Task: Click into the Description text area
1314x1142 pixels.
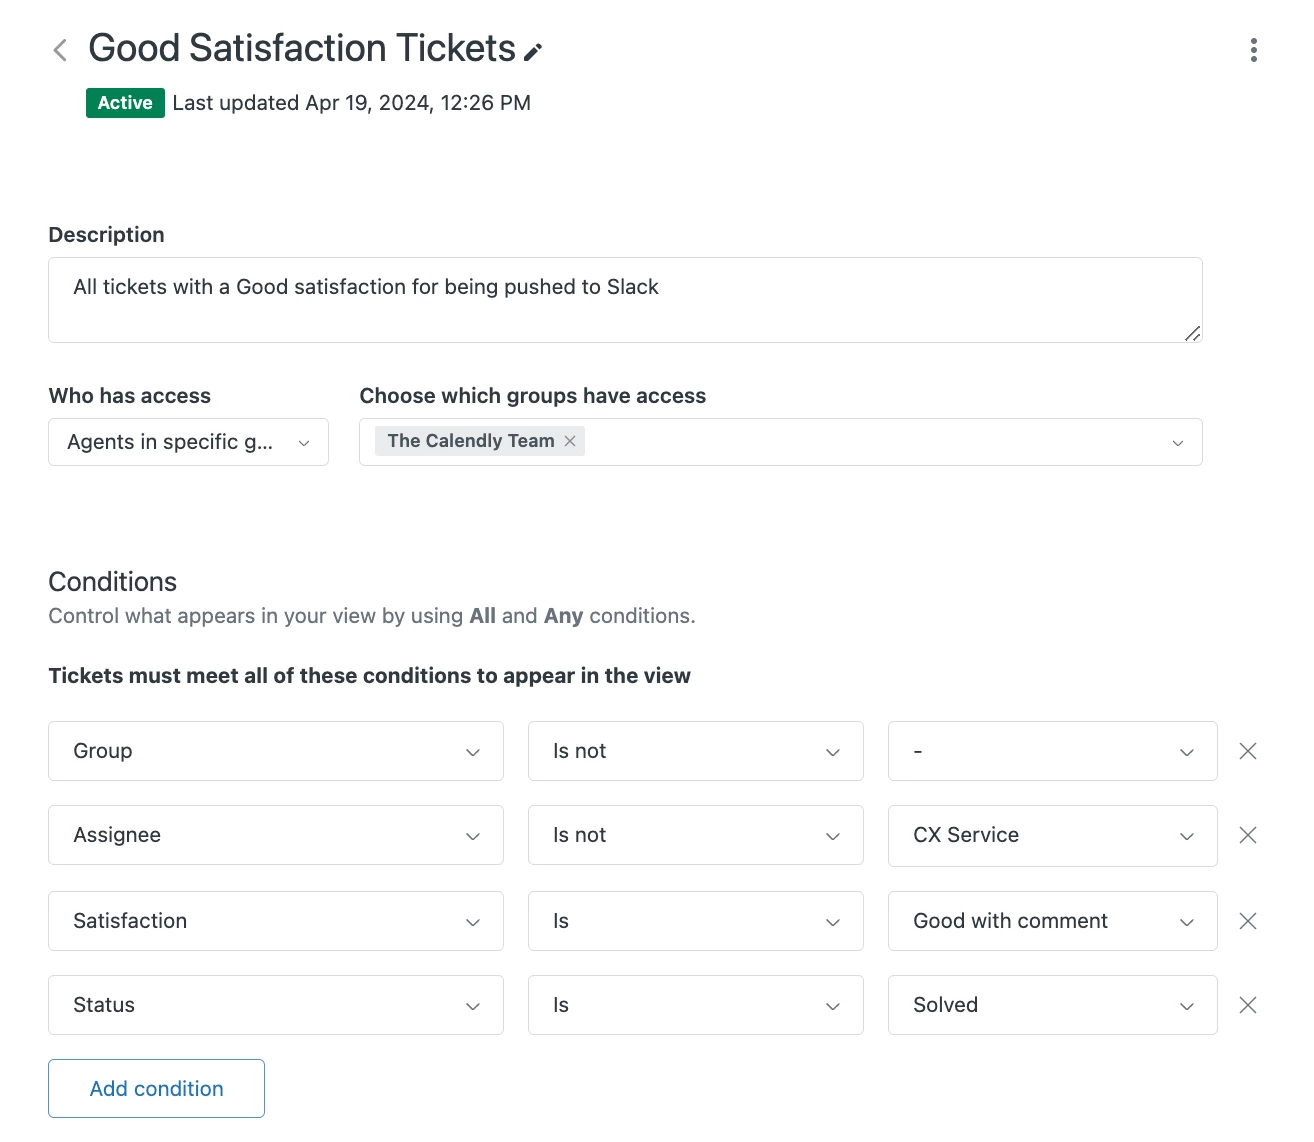Action: [625, 300]
